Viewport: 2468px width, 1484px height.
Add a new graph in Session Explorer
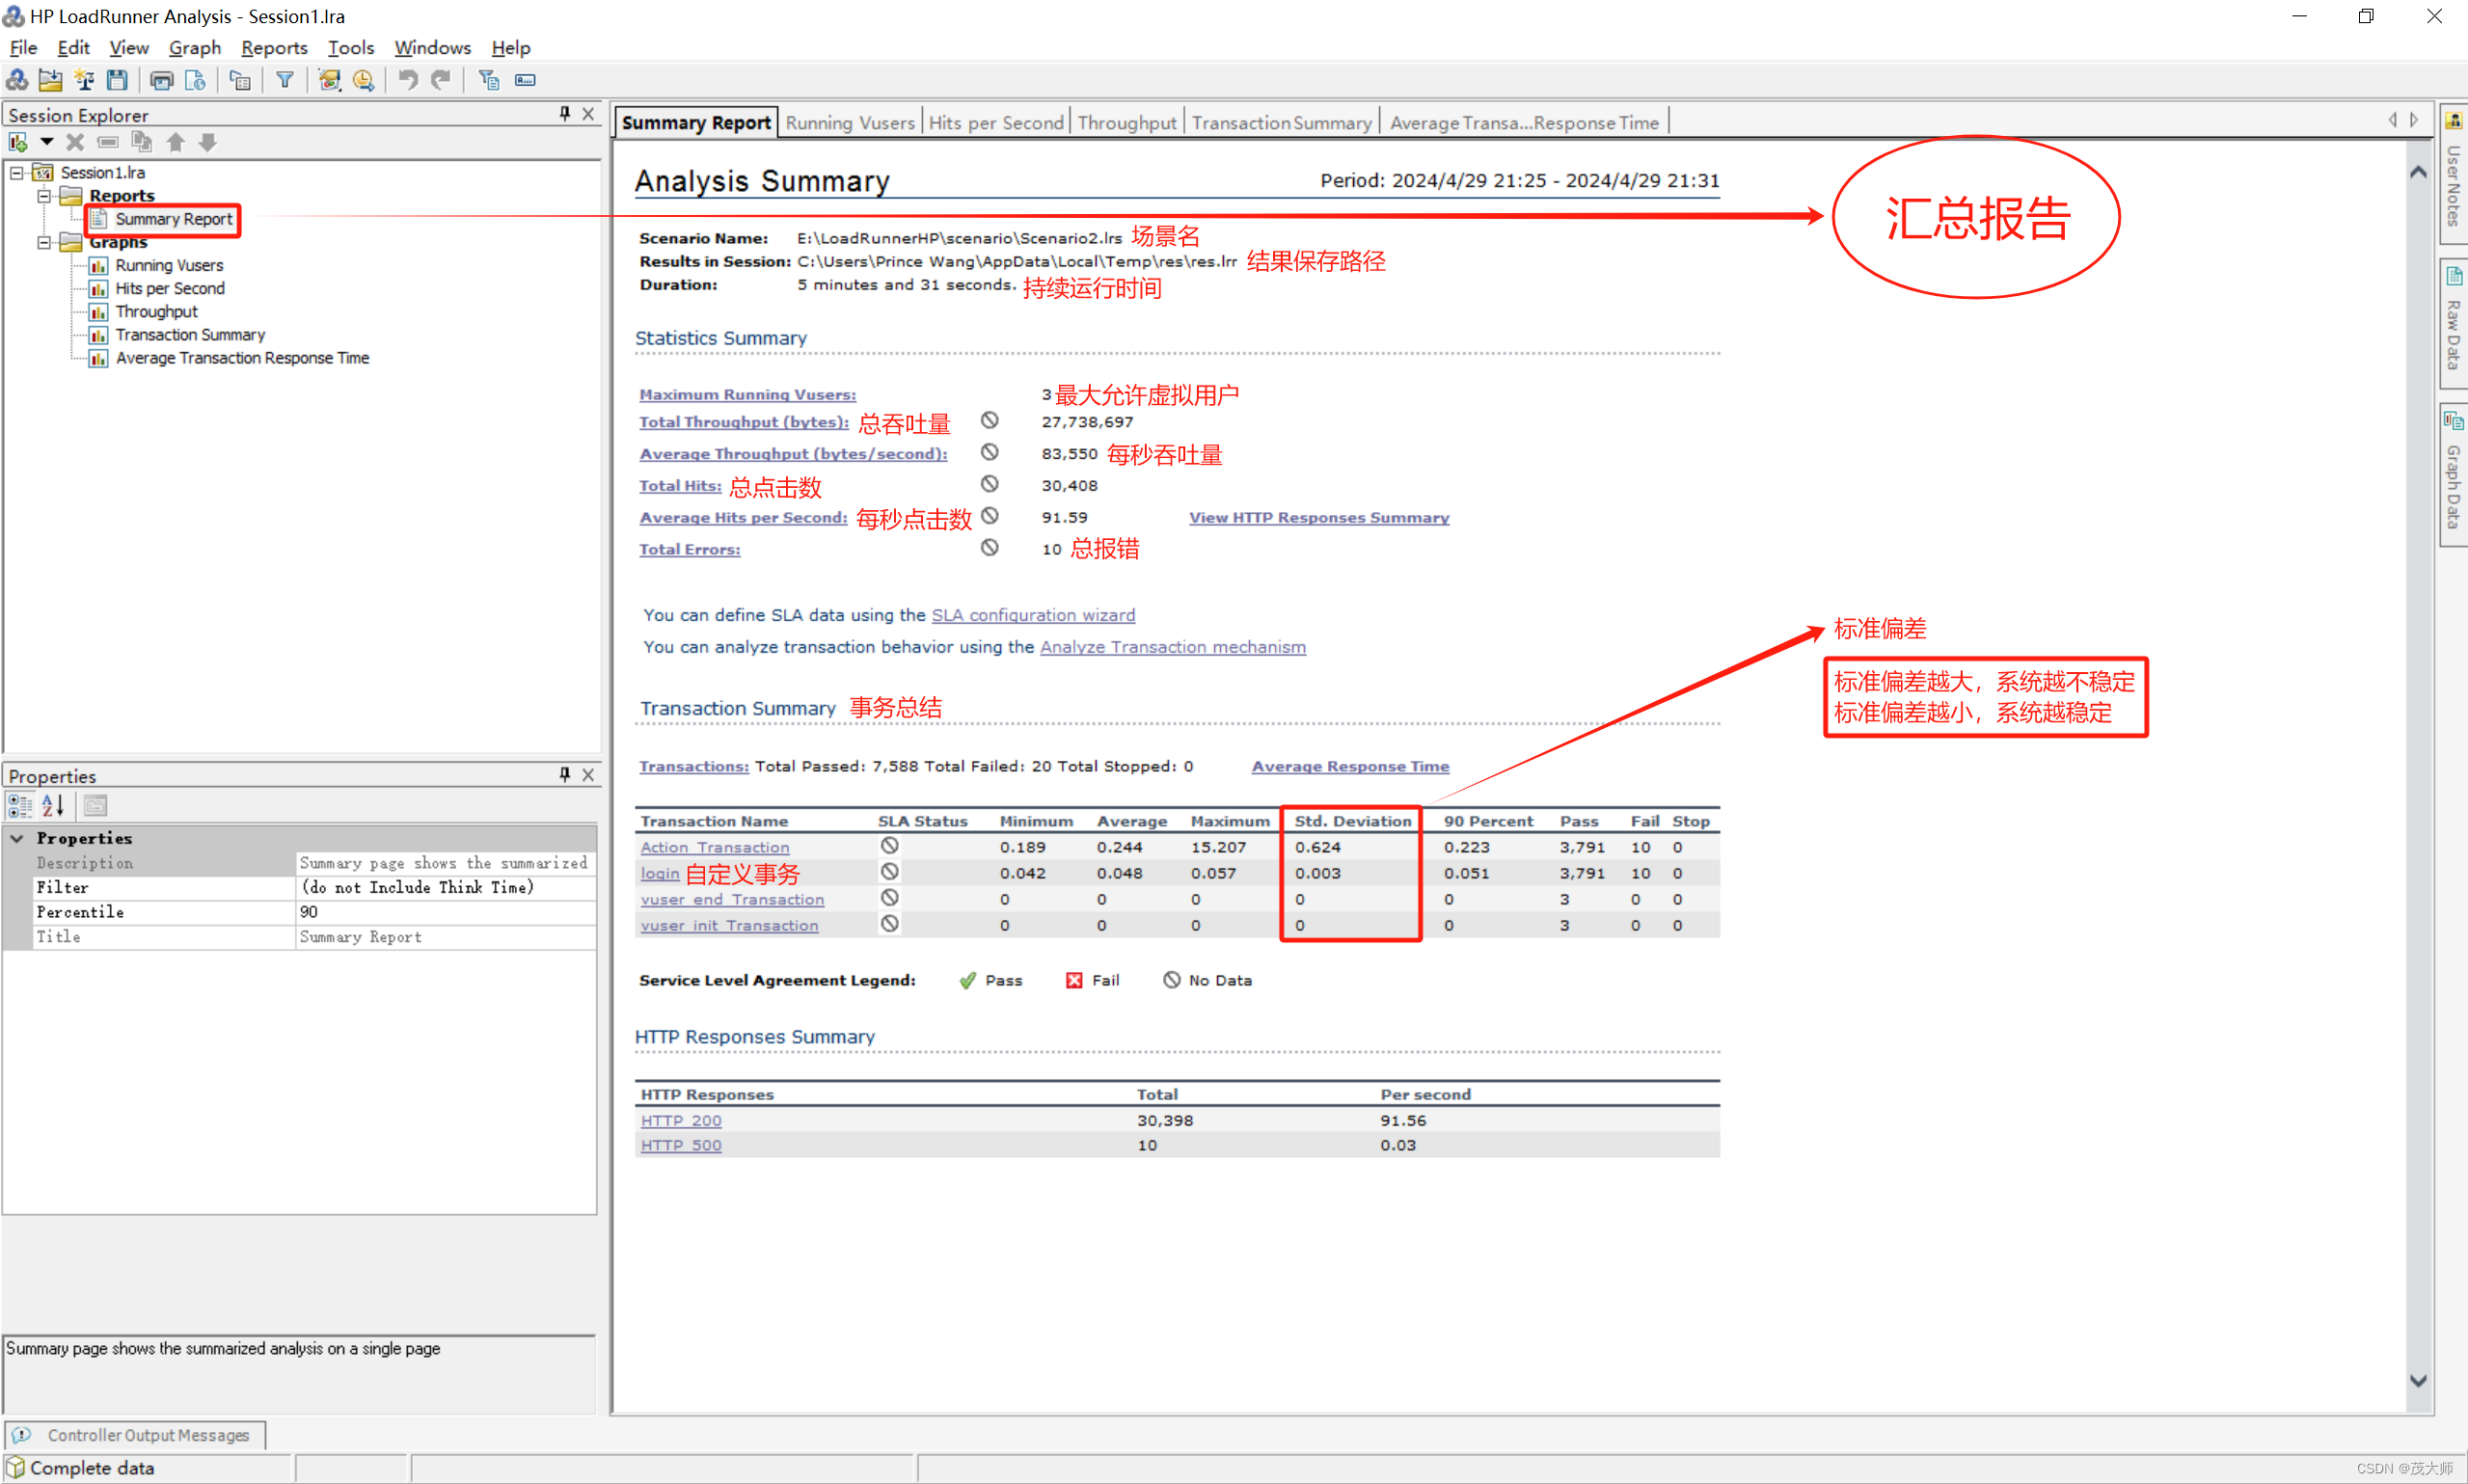click(x=18, y=142)
